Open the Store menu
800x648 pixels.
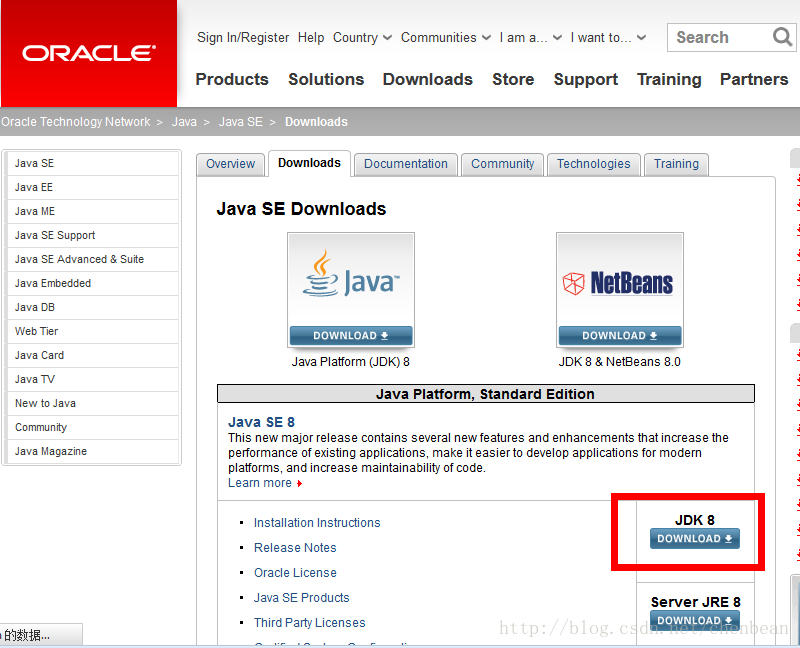[513, 80]
